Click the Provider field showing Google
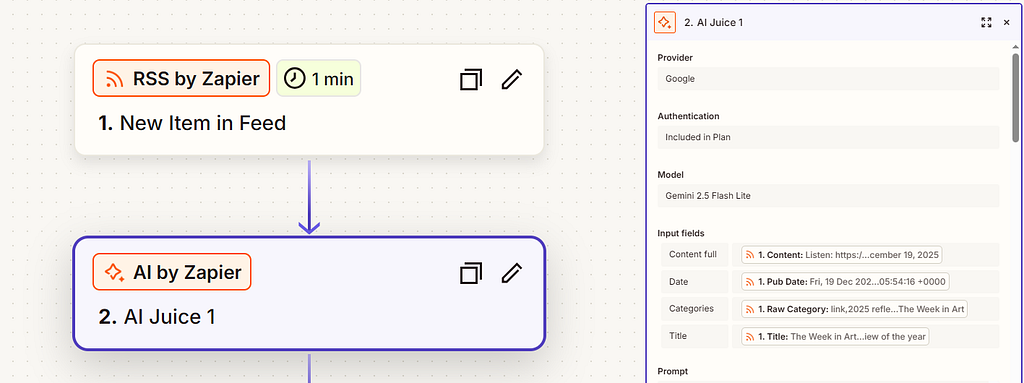 click(x=828, y=78)
